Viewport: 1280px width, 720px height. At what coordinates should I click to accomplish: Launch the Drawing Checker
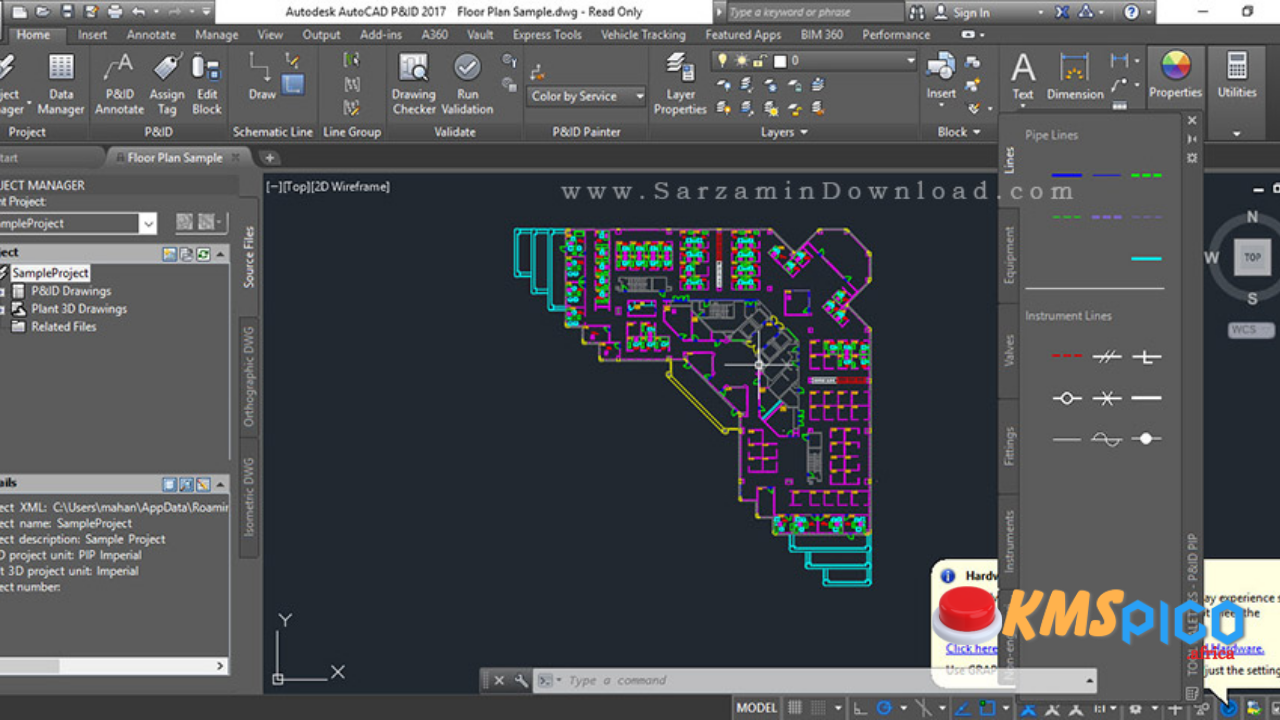413,83
